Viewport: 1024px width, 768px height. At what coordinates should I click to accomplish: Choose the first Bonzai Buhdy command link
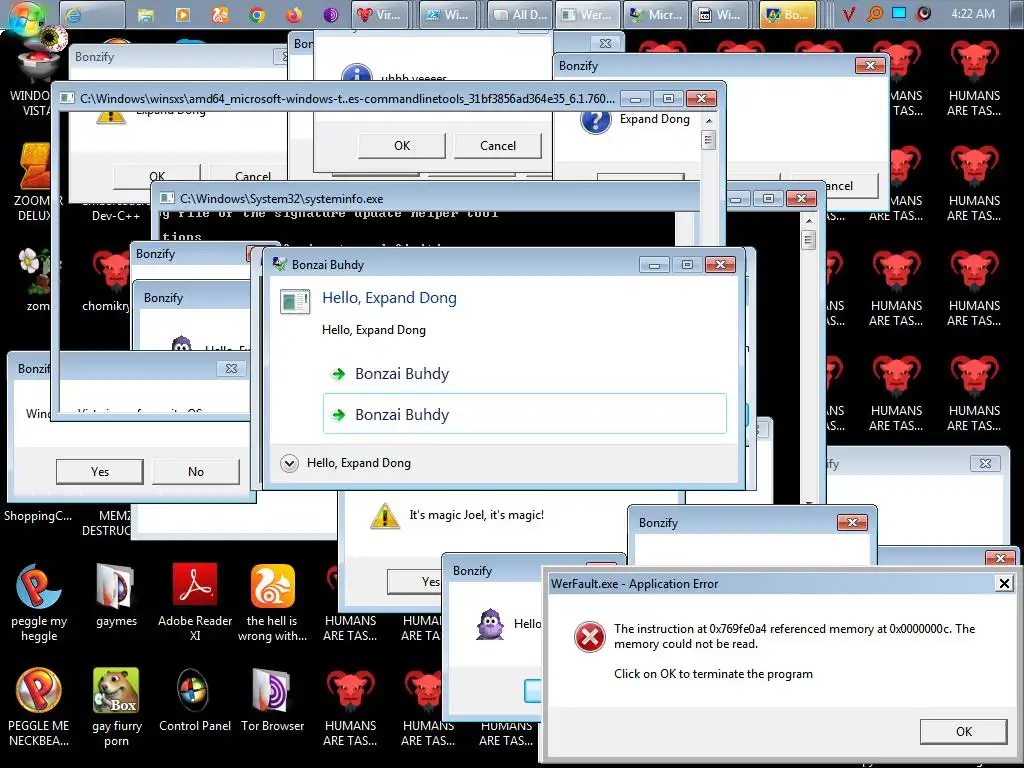525,374
